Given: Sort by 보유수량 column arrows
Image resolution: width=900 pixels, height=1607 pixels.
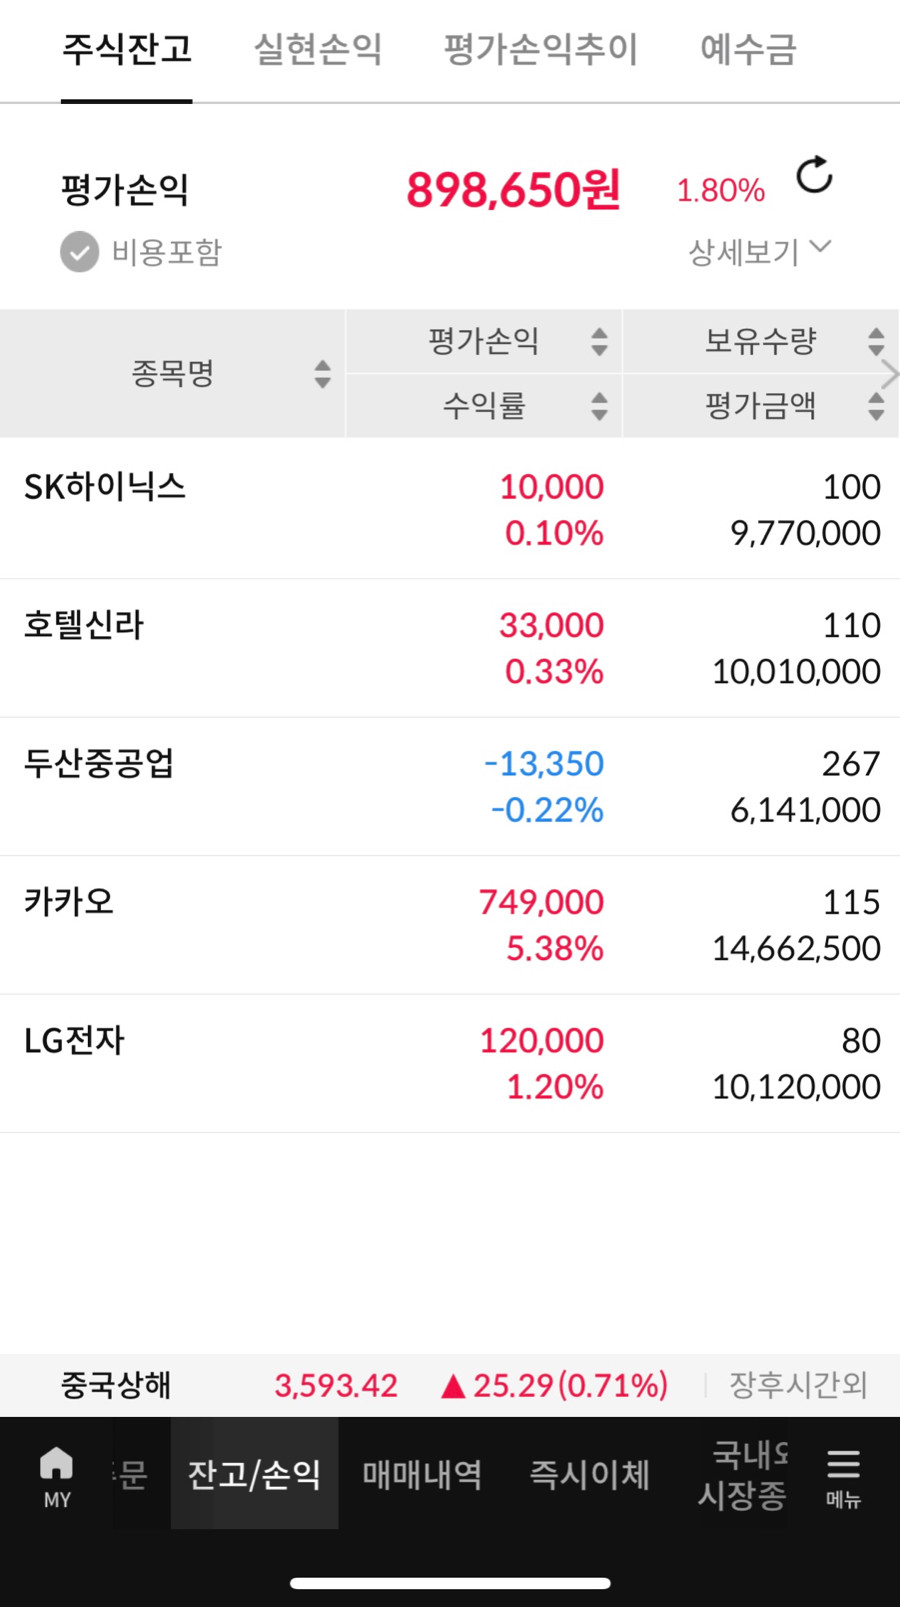Looking at the screenshot, I should pos(876,342).
